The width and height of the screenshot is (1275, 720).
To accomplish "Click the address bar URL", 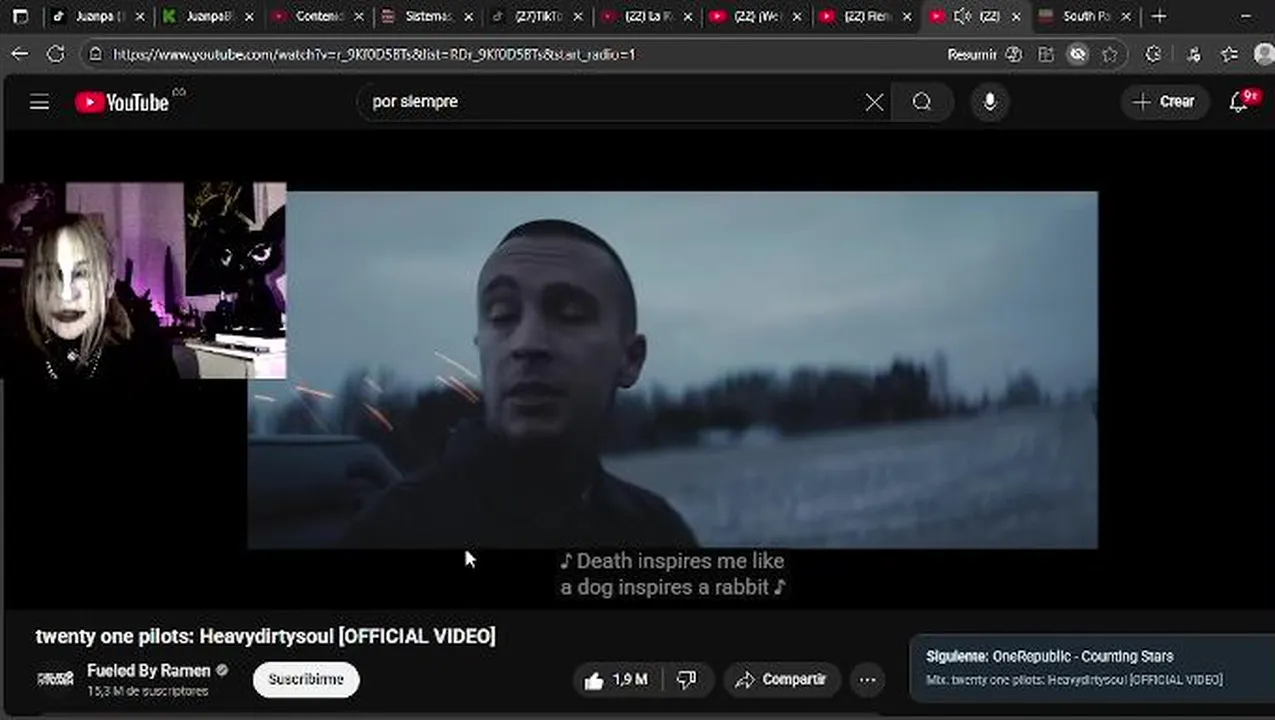I will click(x=375, y=55).
